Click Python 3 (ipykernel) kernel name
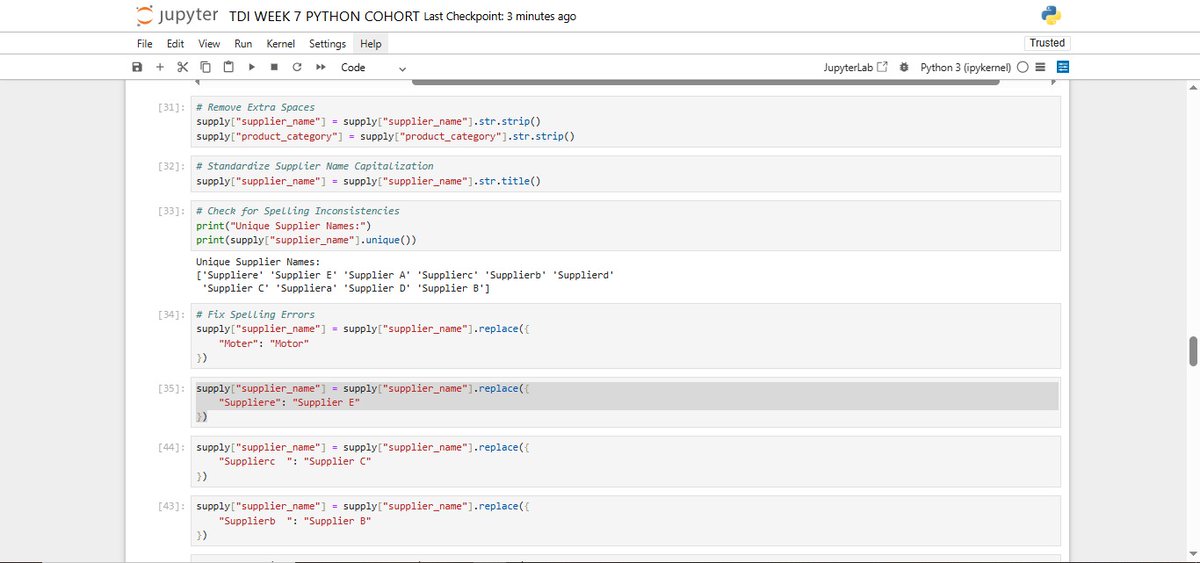The image size is (1200, 563). click(966, 67)
